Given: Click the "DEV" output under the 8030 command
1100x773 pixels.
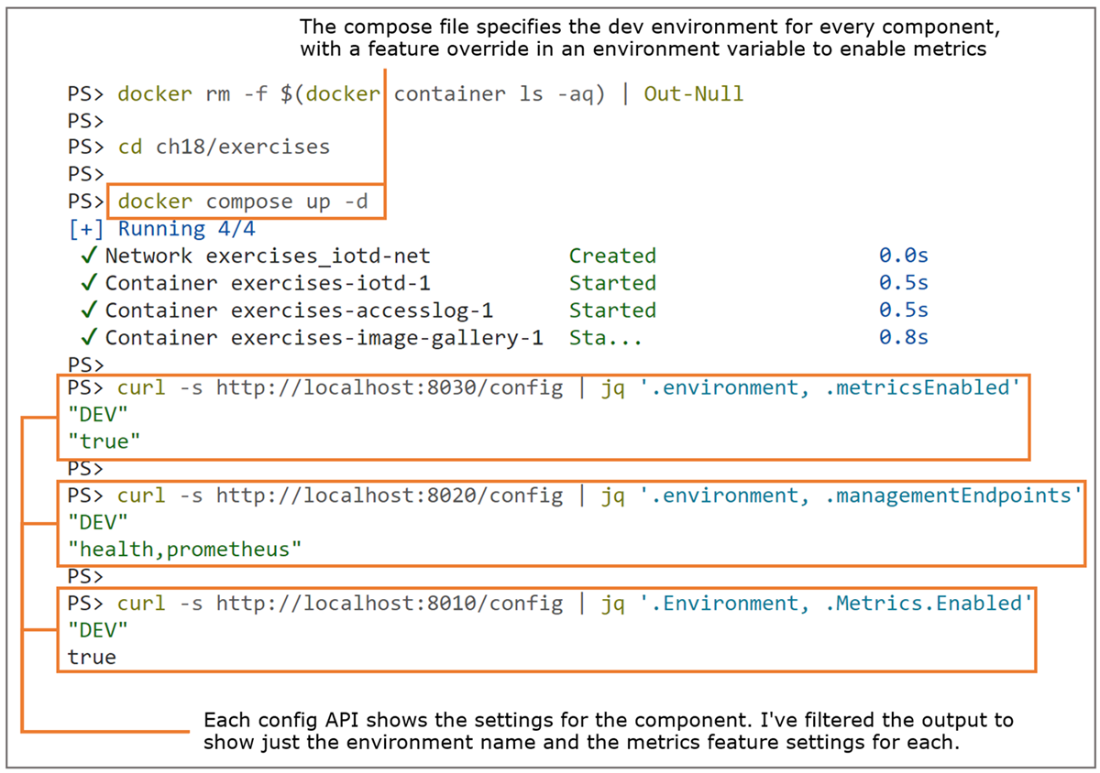Looking at the screenshot, I should [98, 415].
